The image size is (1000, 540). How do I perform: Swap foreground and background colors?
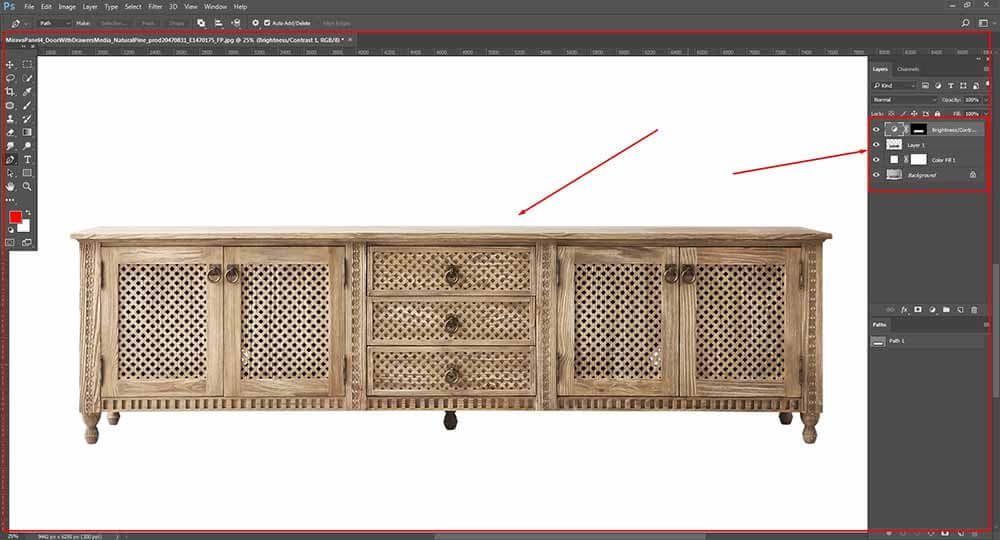tap(27, 212)
